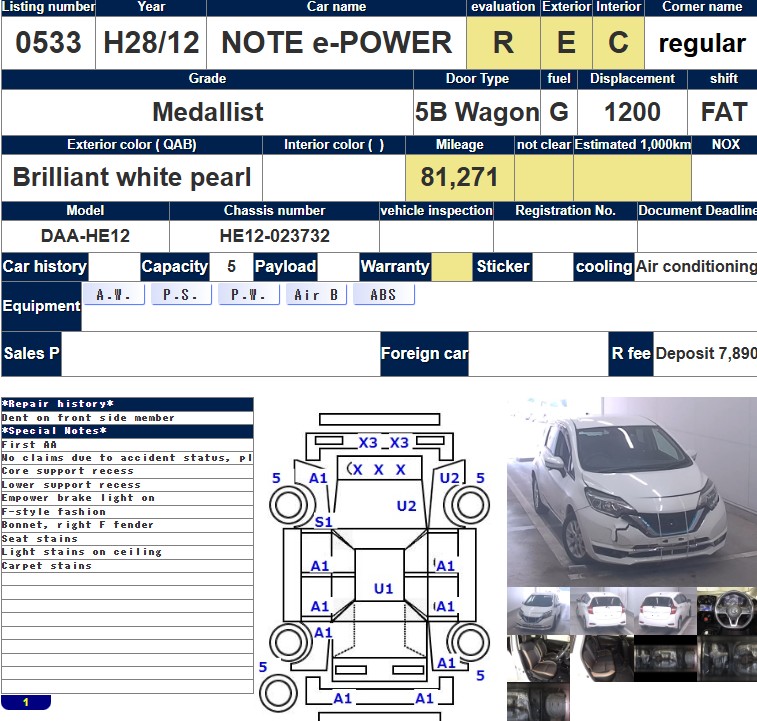Click the page 1 button below the notes
The image size is (757, 721).
(x=26, y=702)
